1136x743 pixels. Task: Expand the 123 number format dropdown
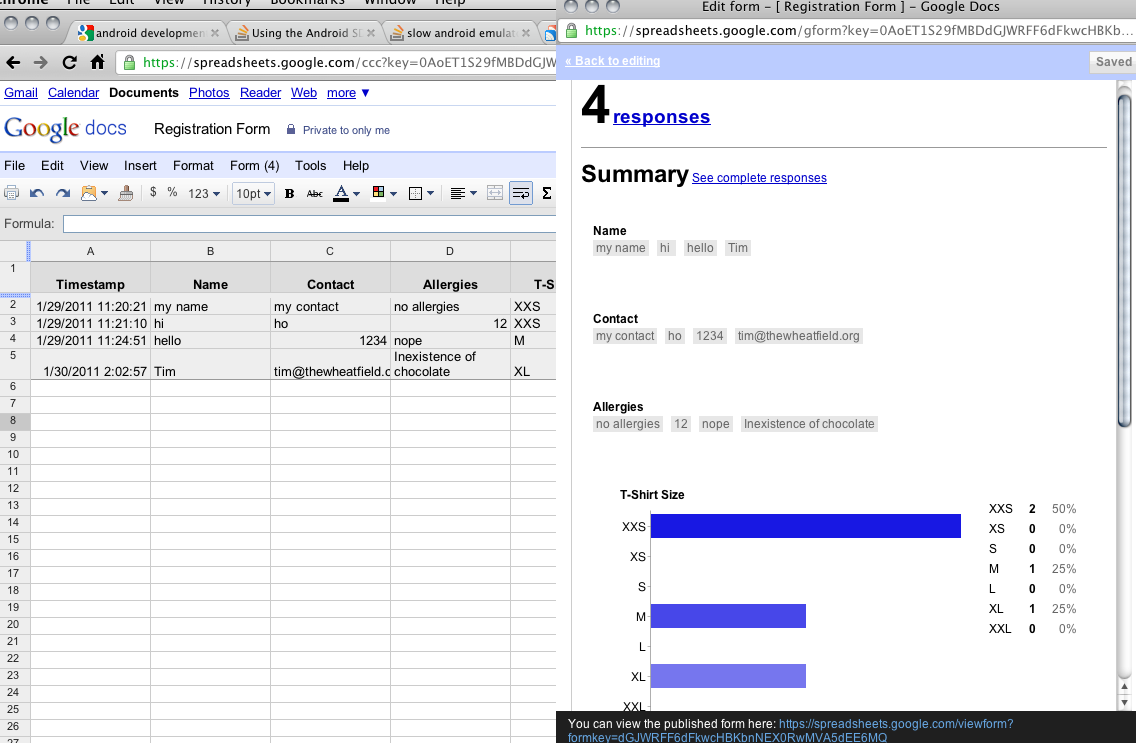pyautogui.click(x=204, y=193)
